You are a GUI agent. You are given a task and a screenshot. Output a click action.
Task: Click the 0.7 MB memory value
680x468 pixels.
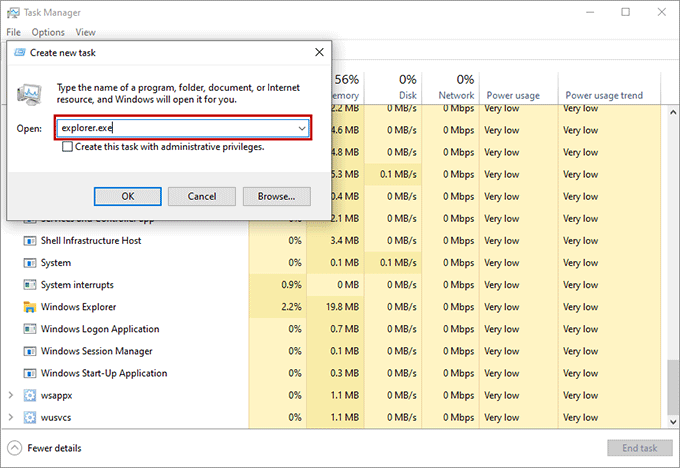tap(345, 329)
